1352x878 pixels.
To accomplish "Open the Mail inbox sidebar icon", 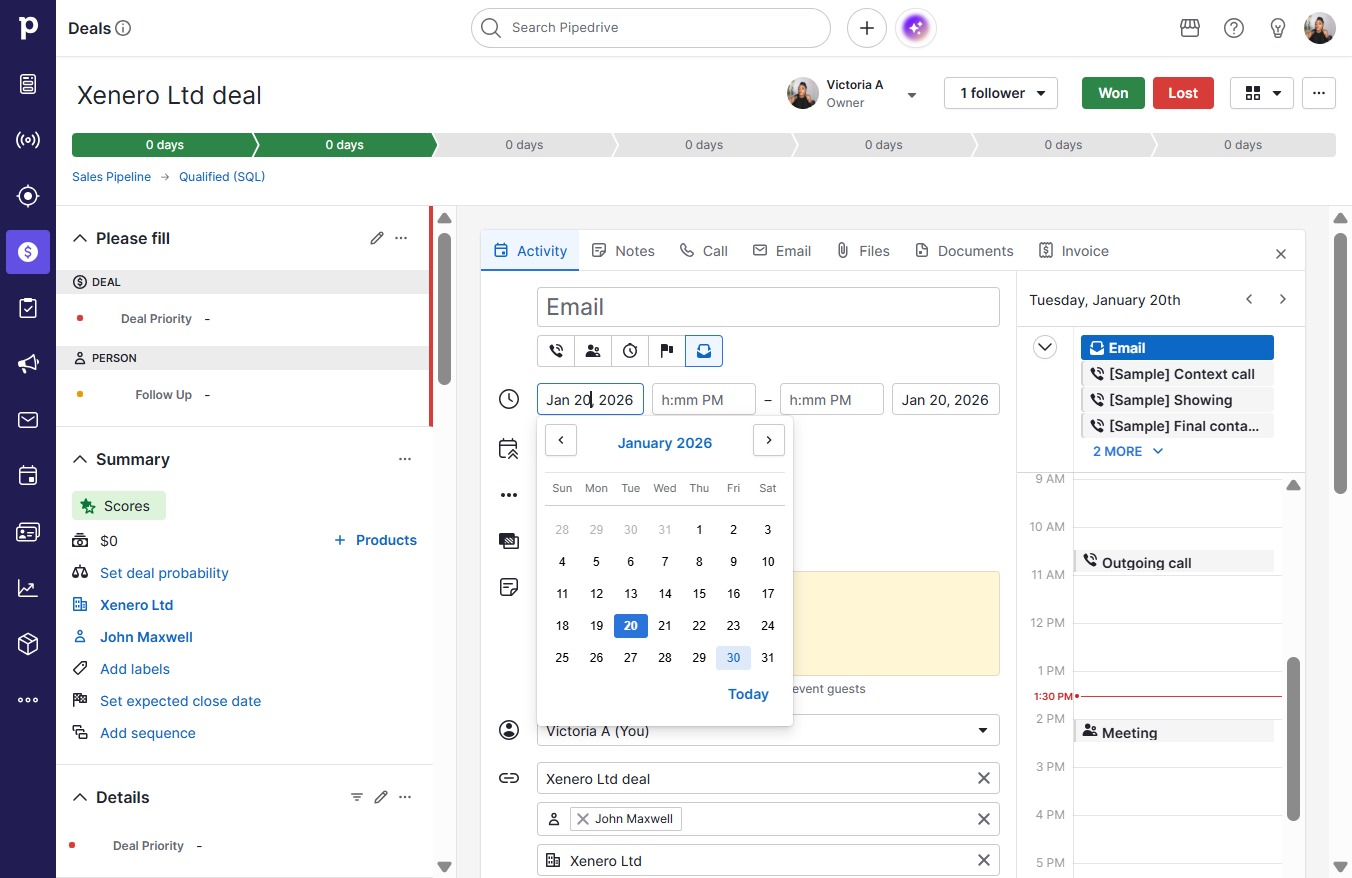I will pos(28,420).
